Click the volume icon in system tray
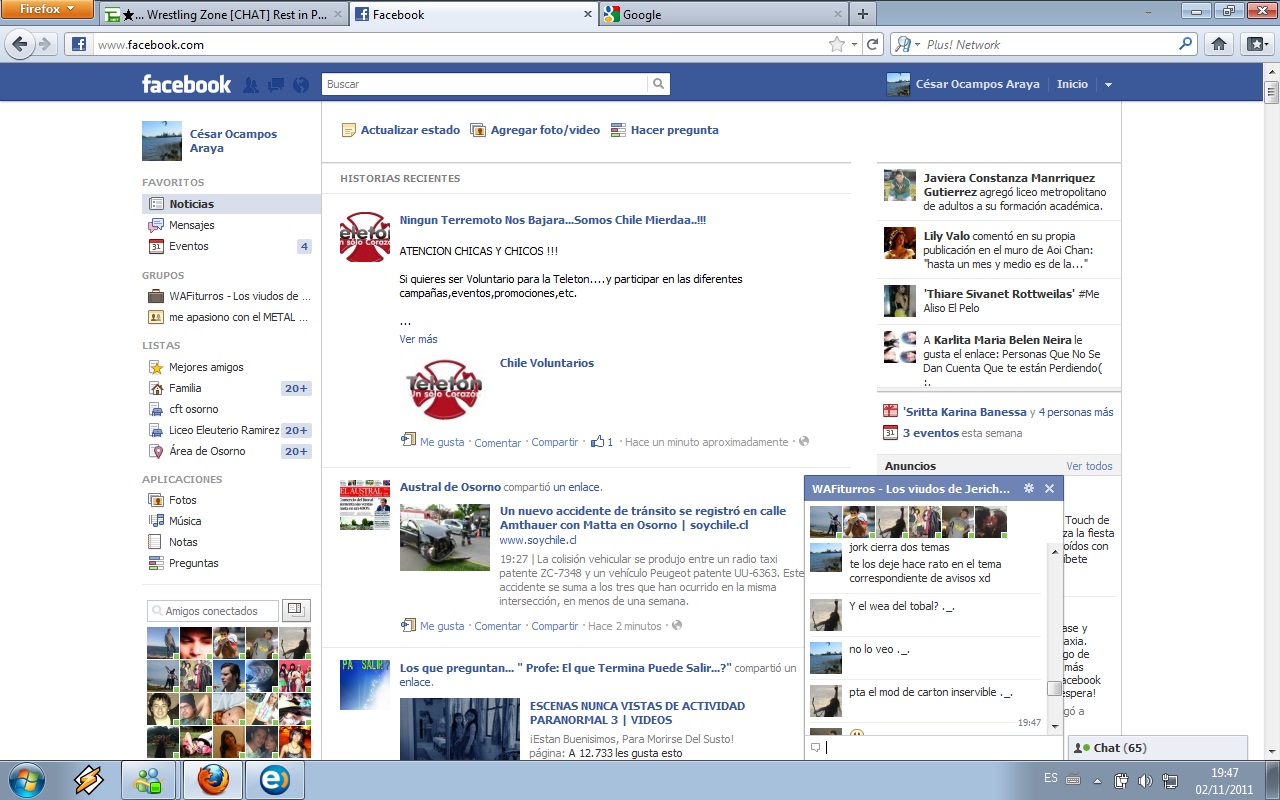1280x800 pixels. (x=1145, y=780)
